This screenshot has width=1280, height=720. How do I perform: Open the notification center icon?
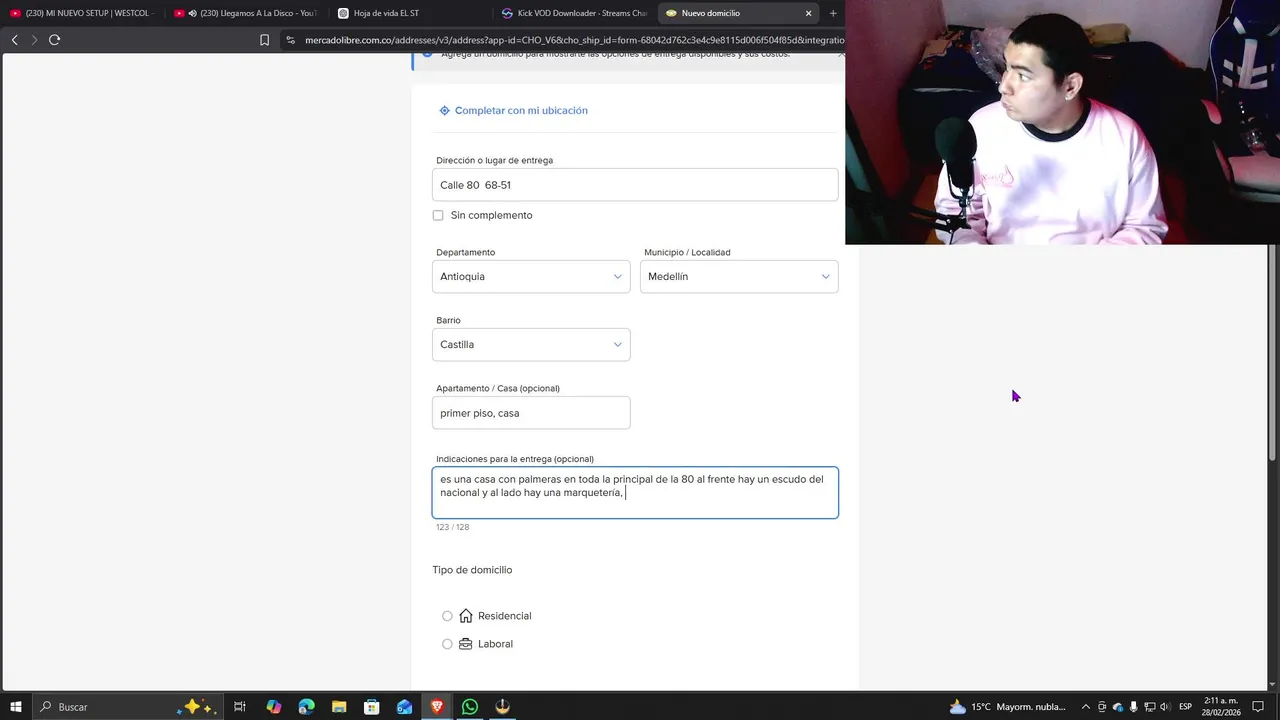click(x=1258, y=707)
